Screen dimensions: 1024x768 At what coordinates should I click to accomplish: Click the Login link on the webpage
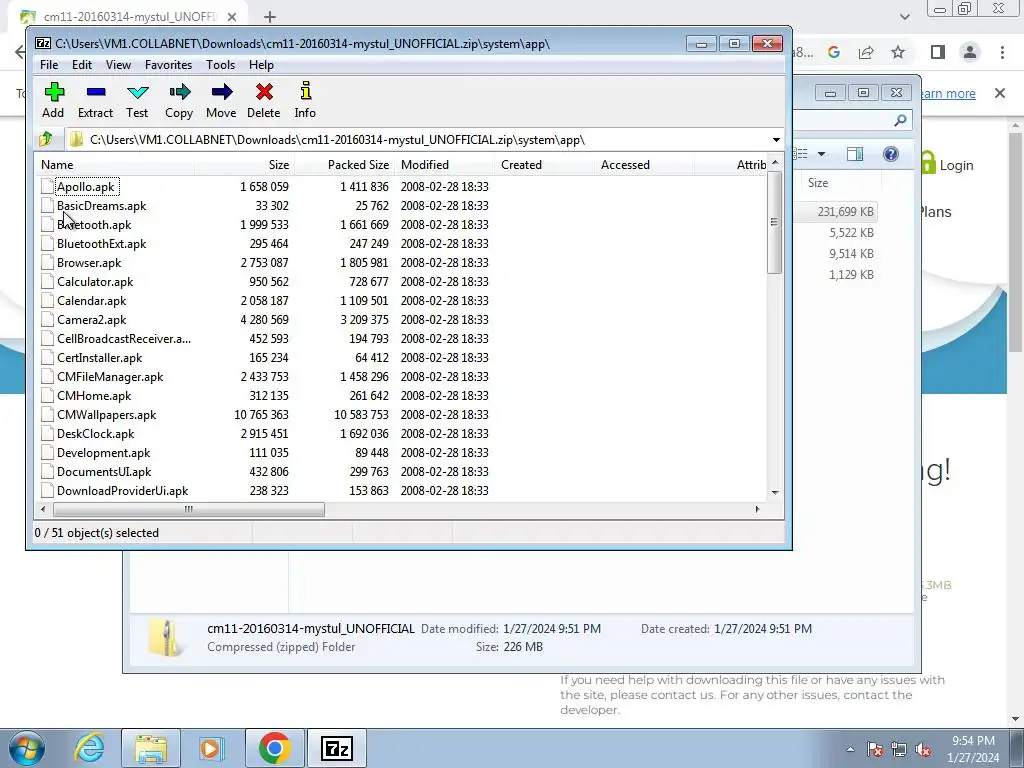click(956, 165)
